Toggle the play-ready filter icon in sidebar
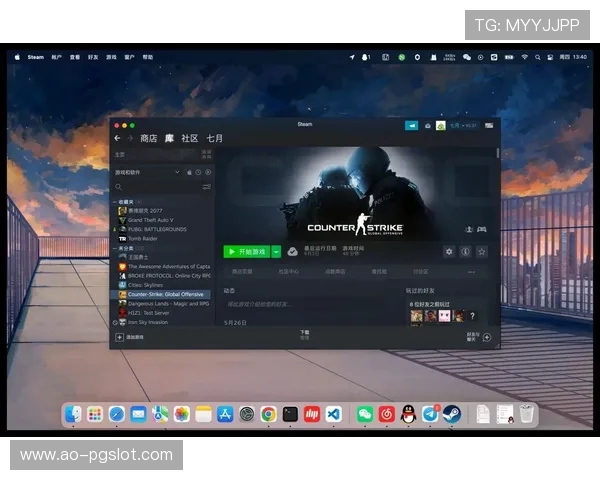The height and width of the screenshot is (480, 600). [x=206, y=172]
